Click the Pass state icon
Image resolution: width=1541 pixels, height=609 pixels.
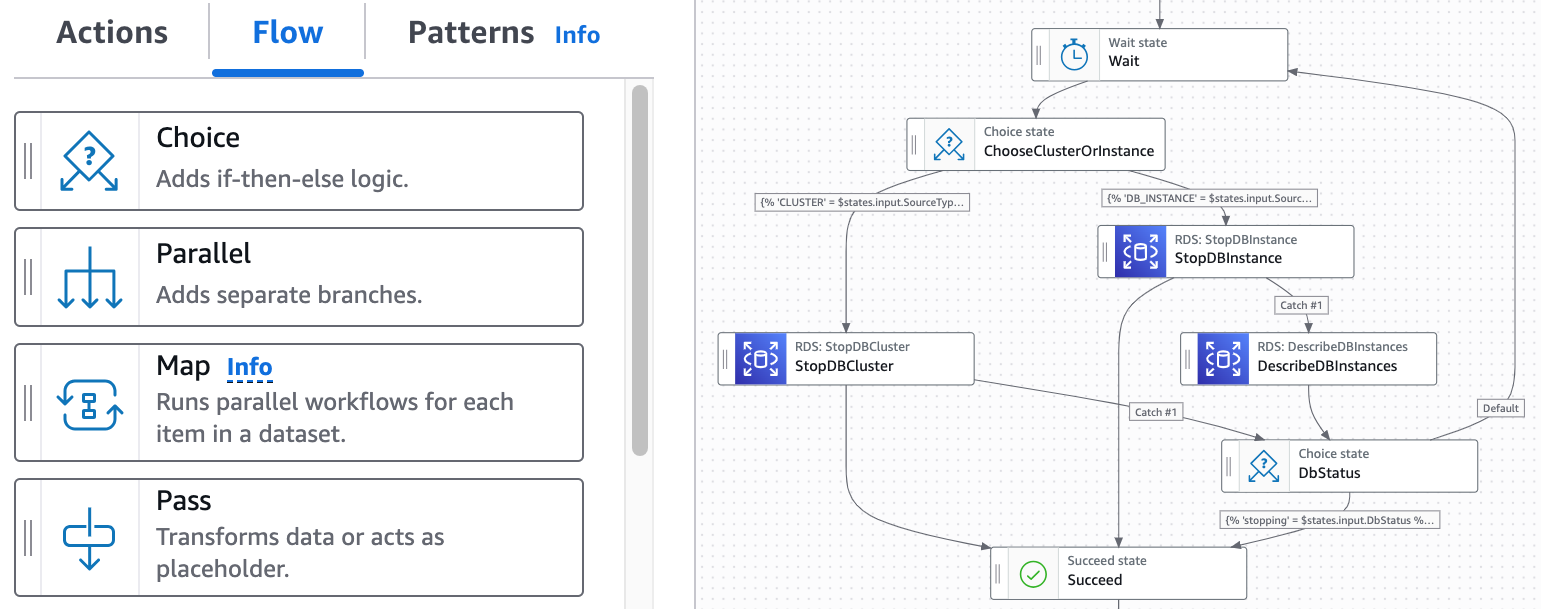90,538
